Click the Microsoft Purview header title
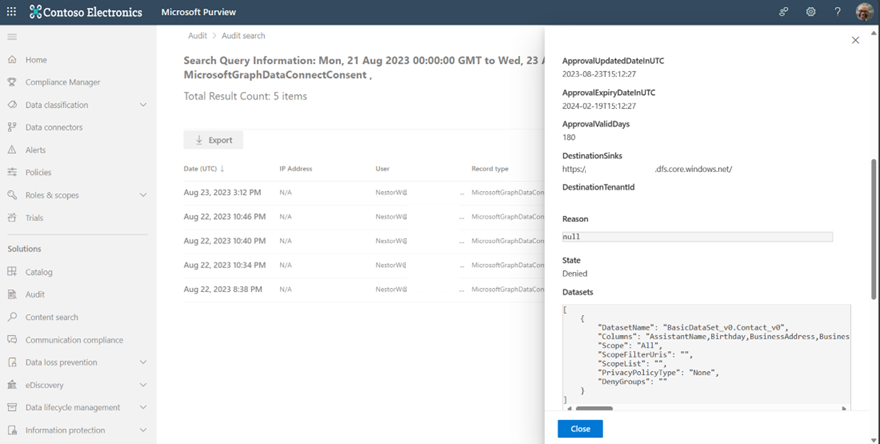This screenshot has width=880, height=444. click(x=199, y=12)
